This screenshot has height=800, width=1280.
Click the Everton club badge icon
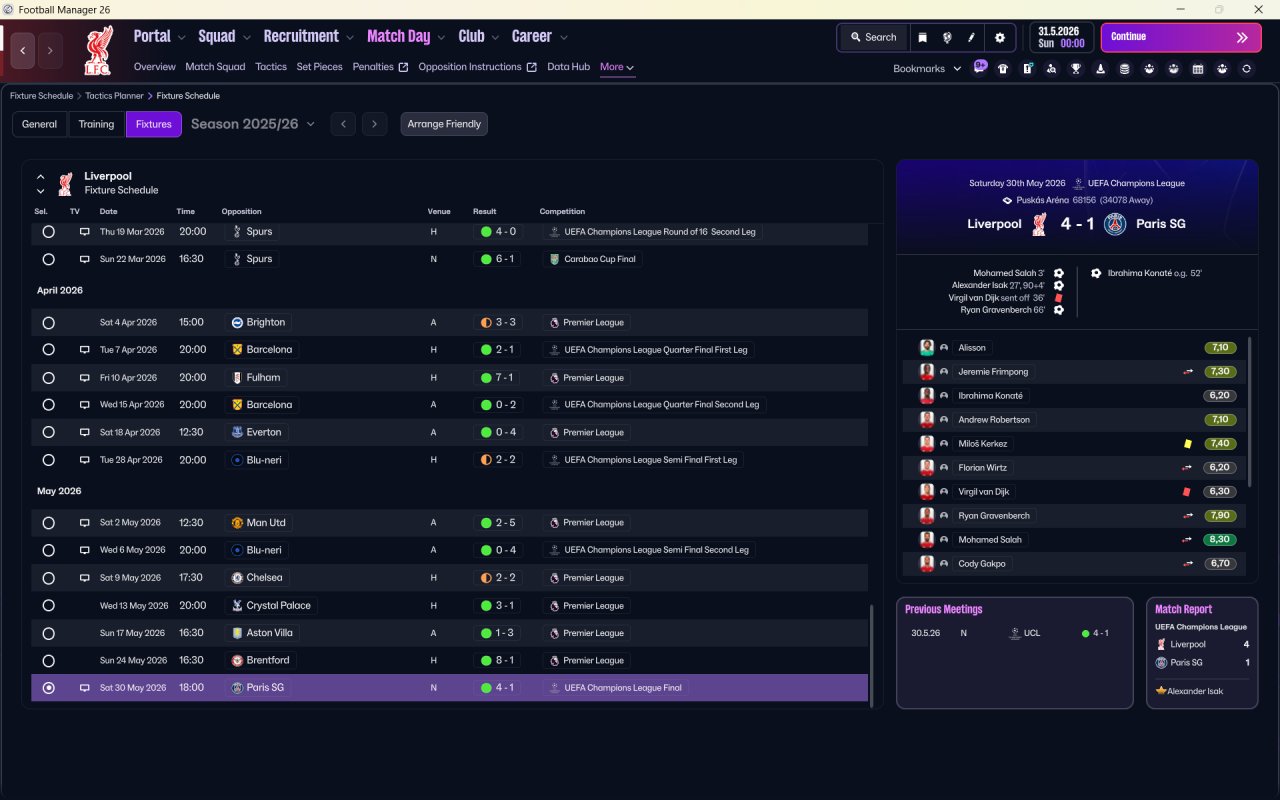point(237,433)
